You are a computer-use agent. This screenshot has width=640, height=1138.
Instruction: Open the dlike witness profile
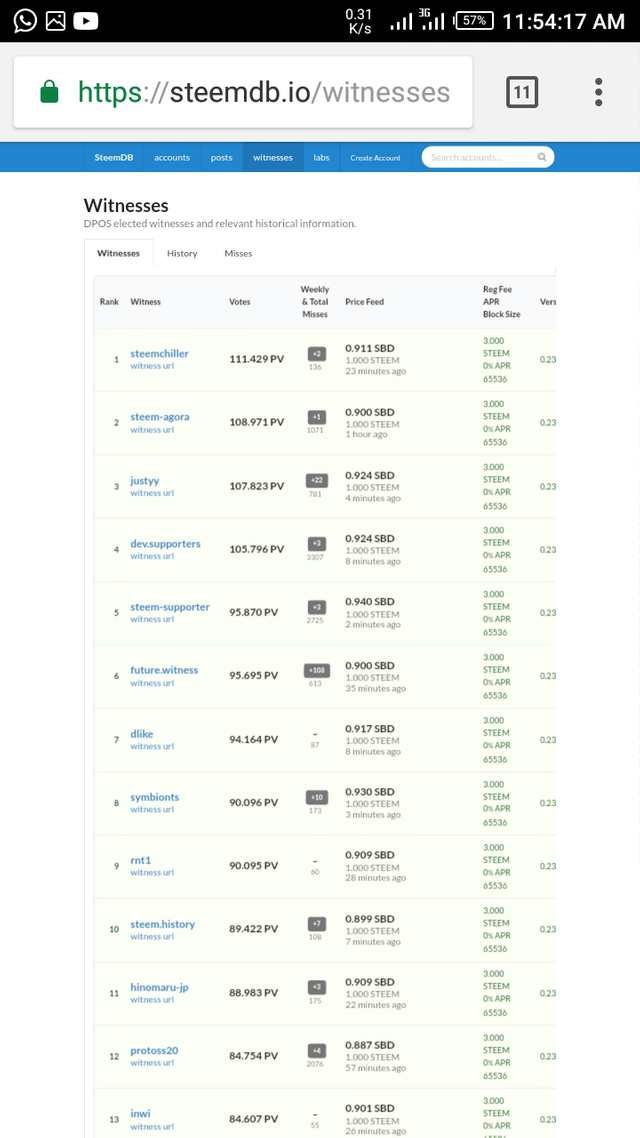pos(142,734)
